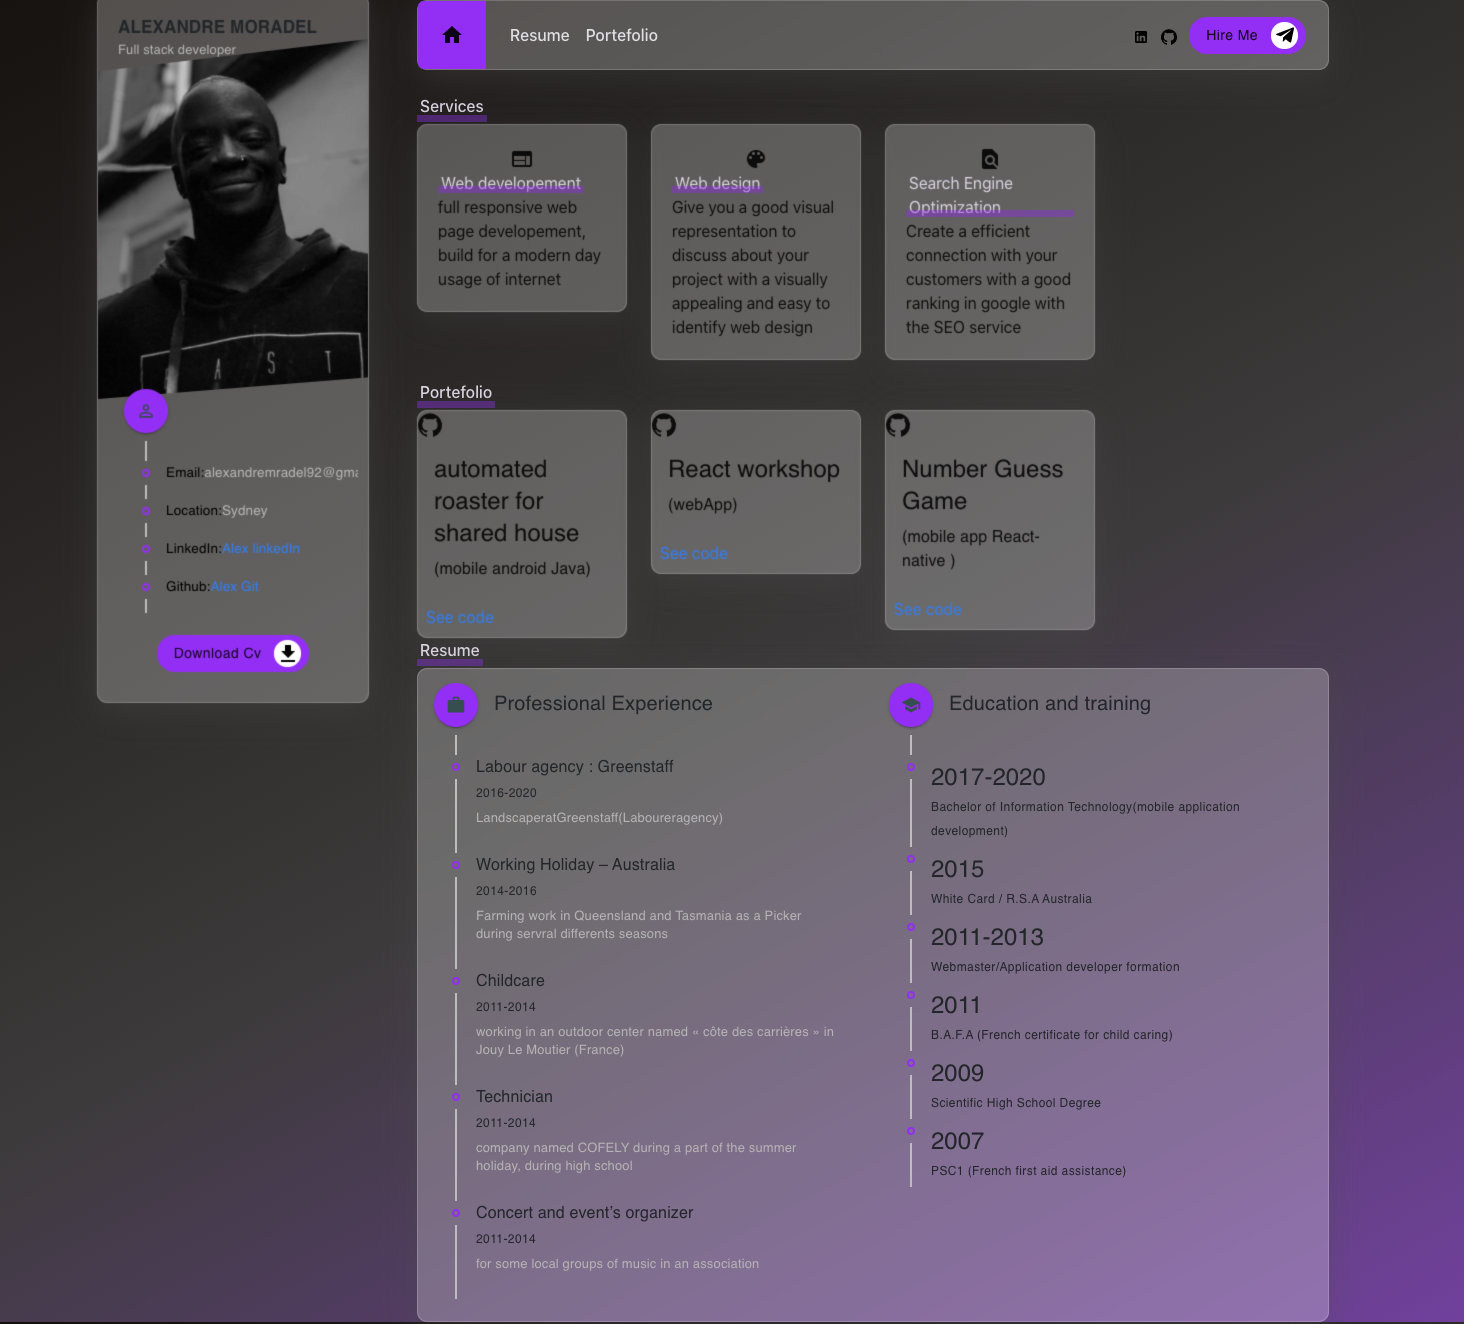Viewport: 1464px width, 1324px height.
Task: Click the Concert and event's organizer entry
Action: (584, 1213)
